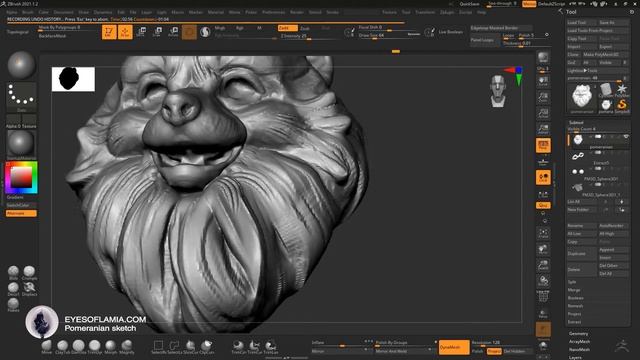Image resolution: width=640 pixels, height=360 pixels.
Task: Toggle pomeranian subtool eye visibility
Action: pos(626,137)
